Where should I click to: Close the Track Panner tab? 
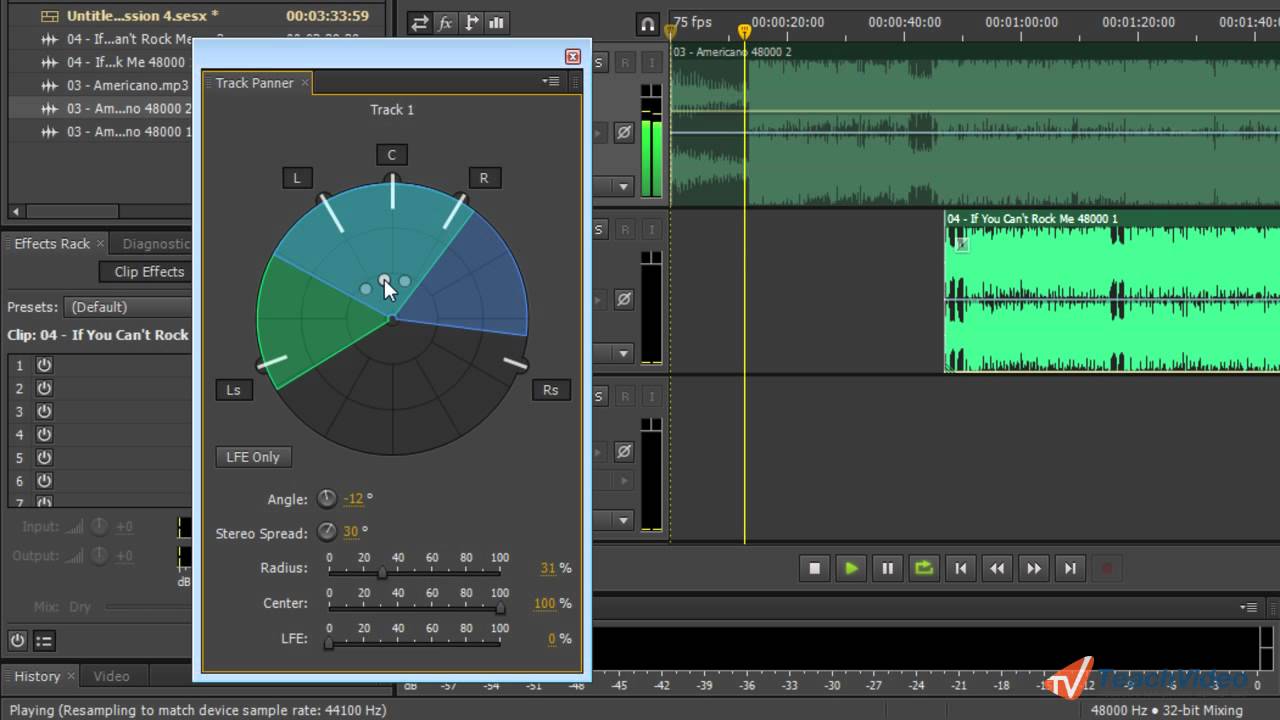pos(305,82)
